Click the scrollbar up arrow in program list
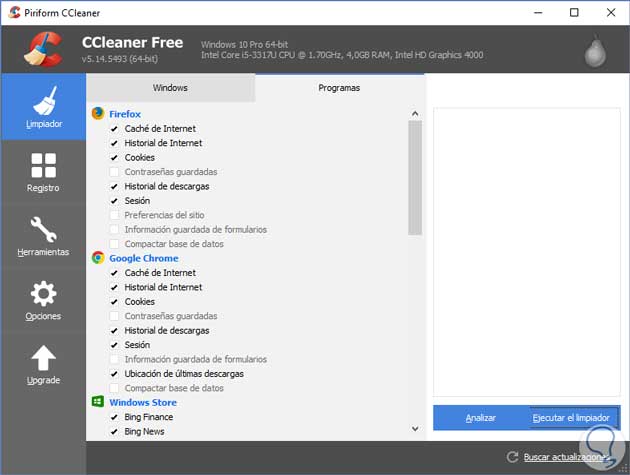 click(x=415, y=112)
